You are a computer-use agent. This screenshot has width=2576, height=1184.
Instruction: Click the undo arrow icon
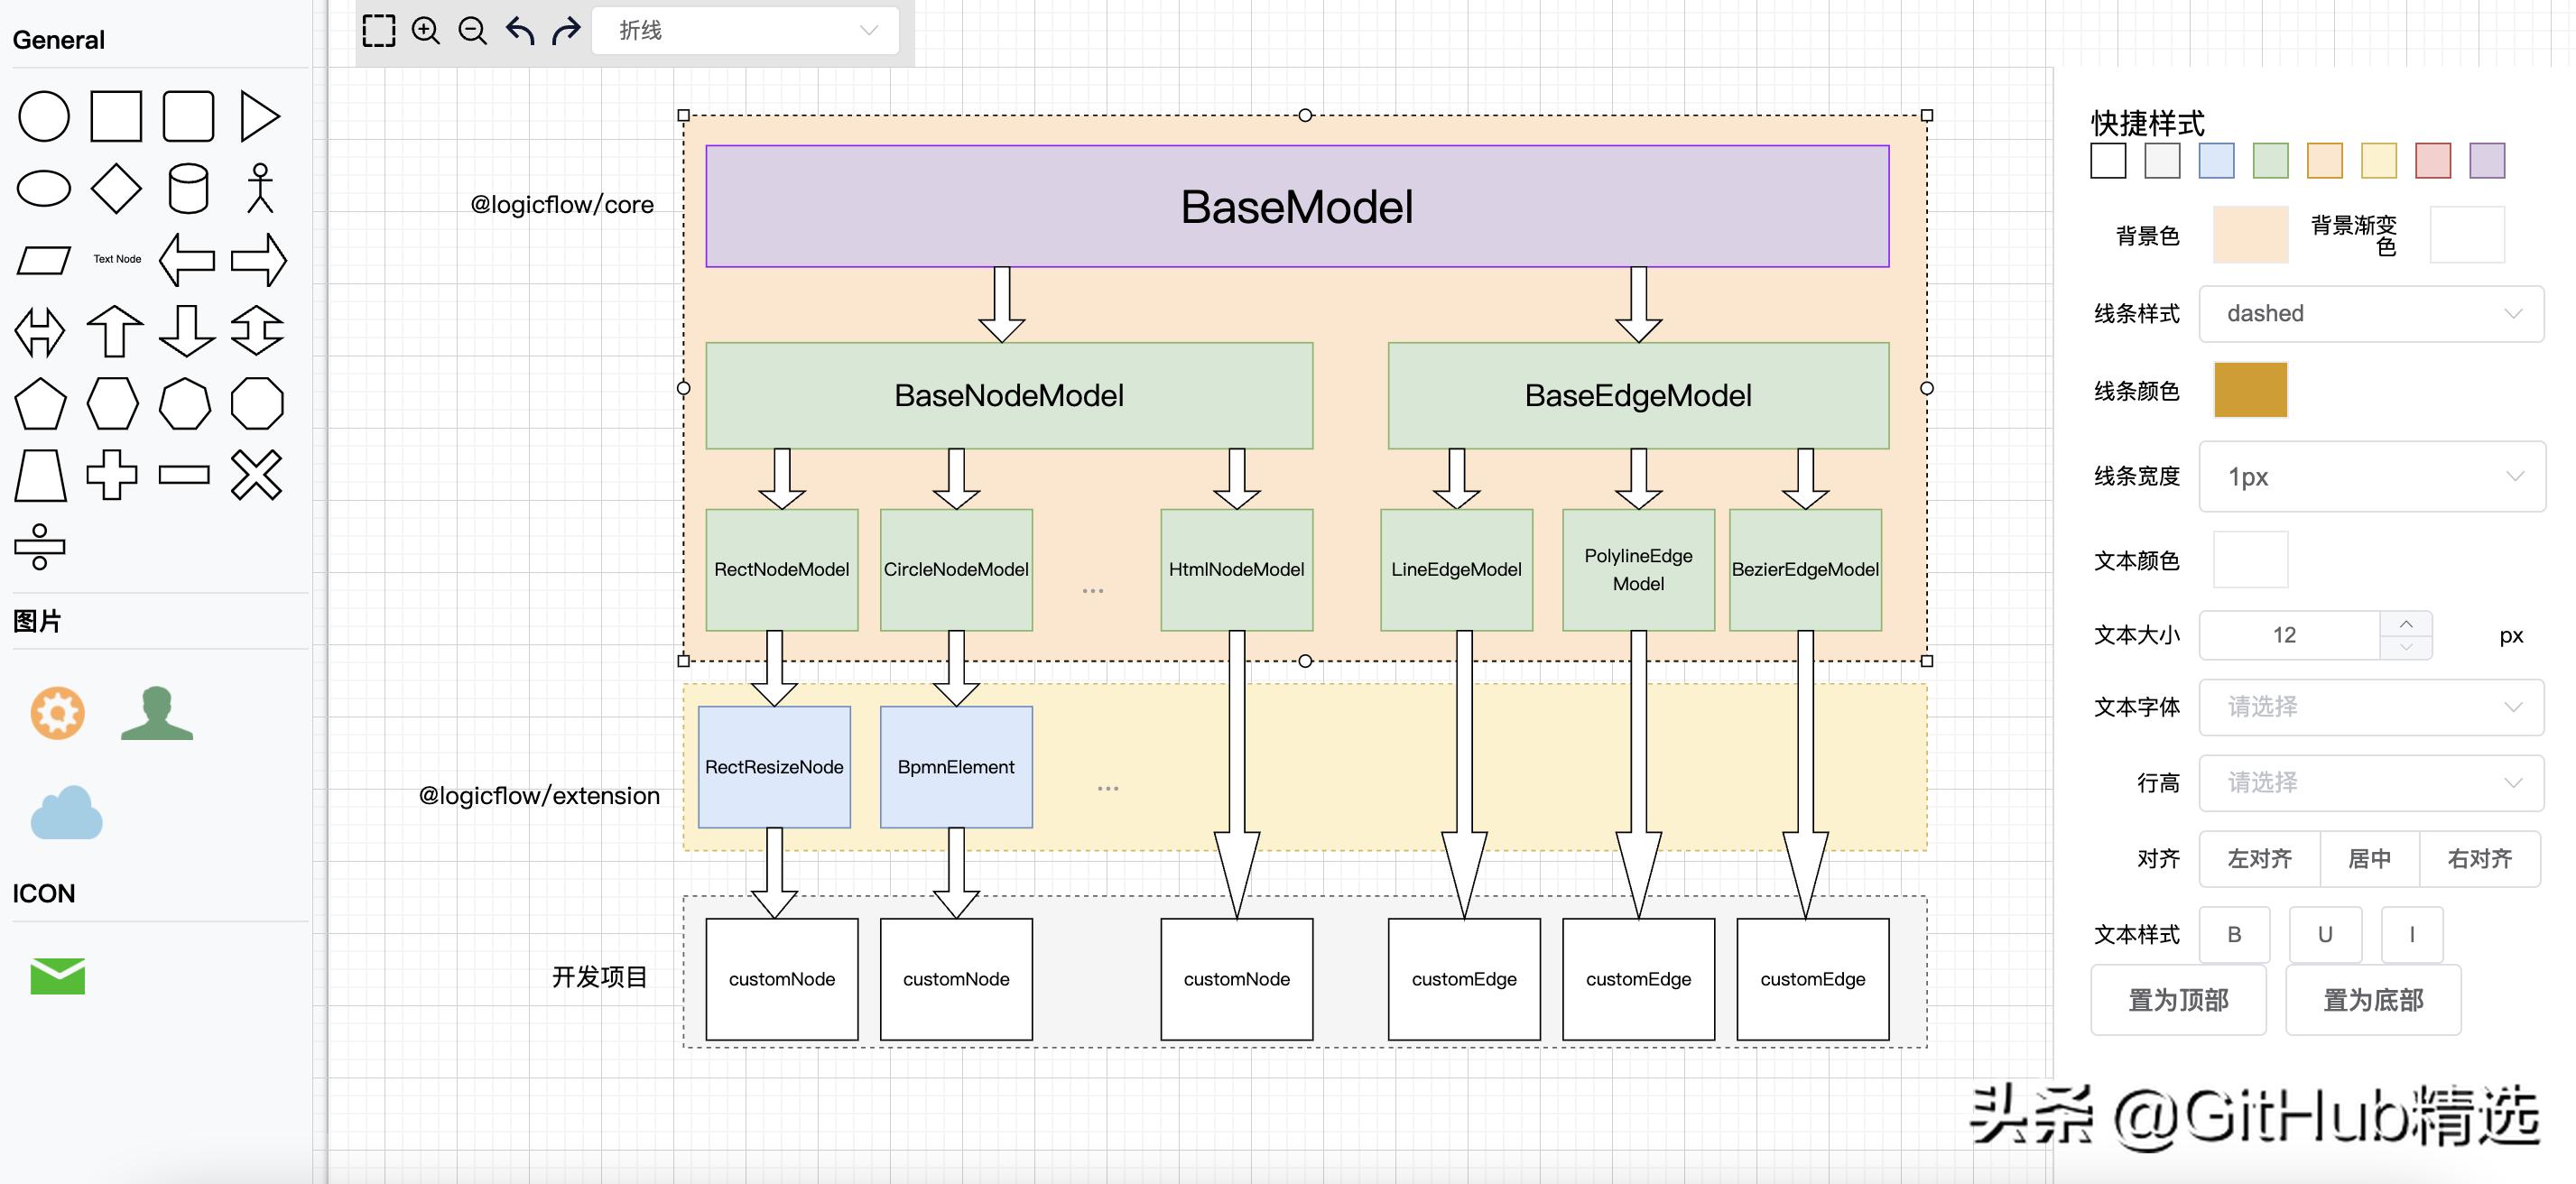tap(520, 31)
